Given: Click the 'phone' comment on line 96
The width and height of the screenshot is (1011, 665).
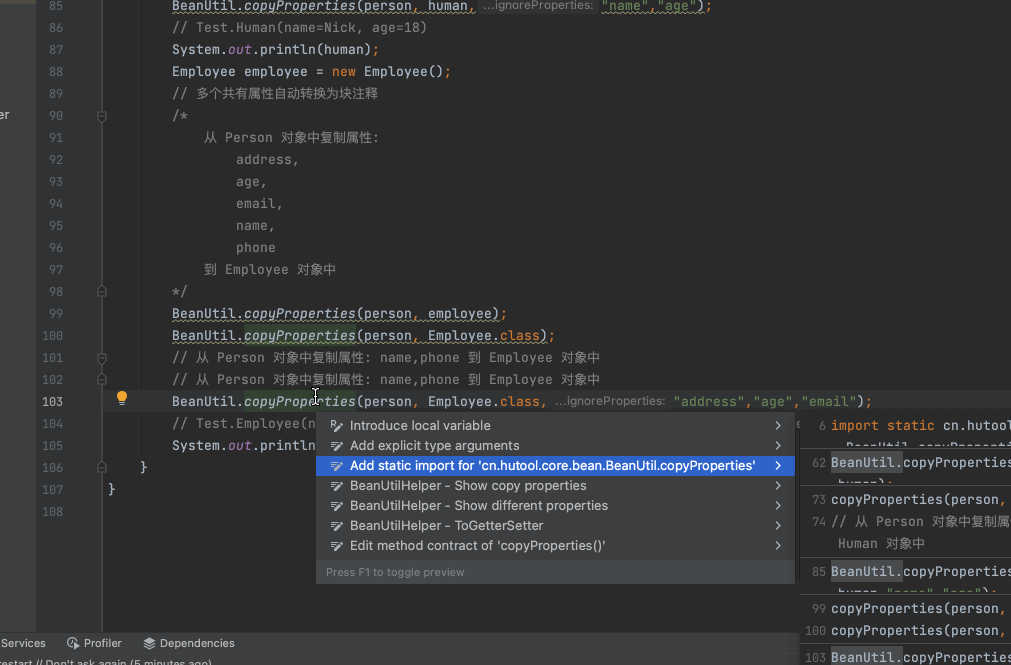Looking at the screenshot, I should (255, 248).
